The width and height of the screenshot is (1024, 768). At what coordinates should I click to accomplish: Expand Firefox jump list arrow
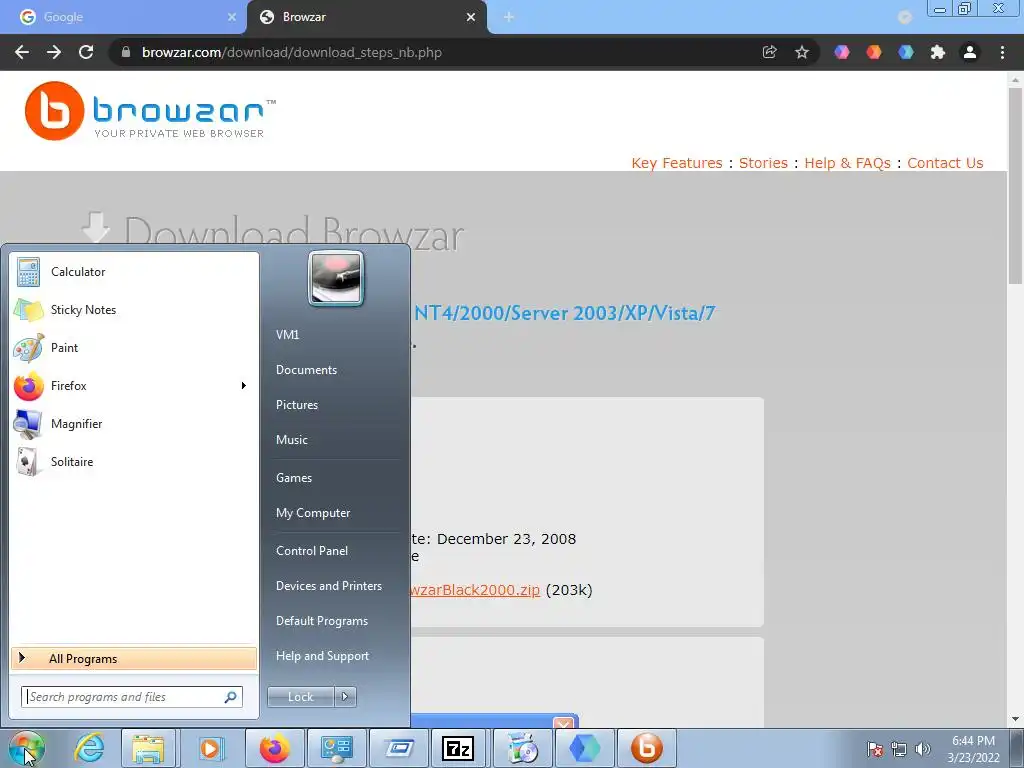coord(244,385)
